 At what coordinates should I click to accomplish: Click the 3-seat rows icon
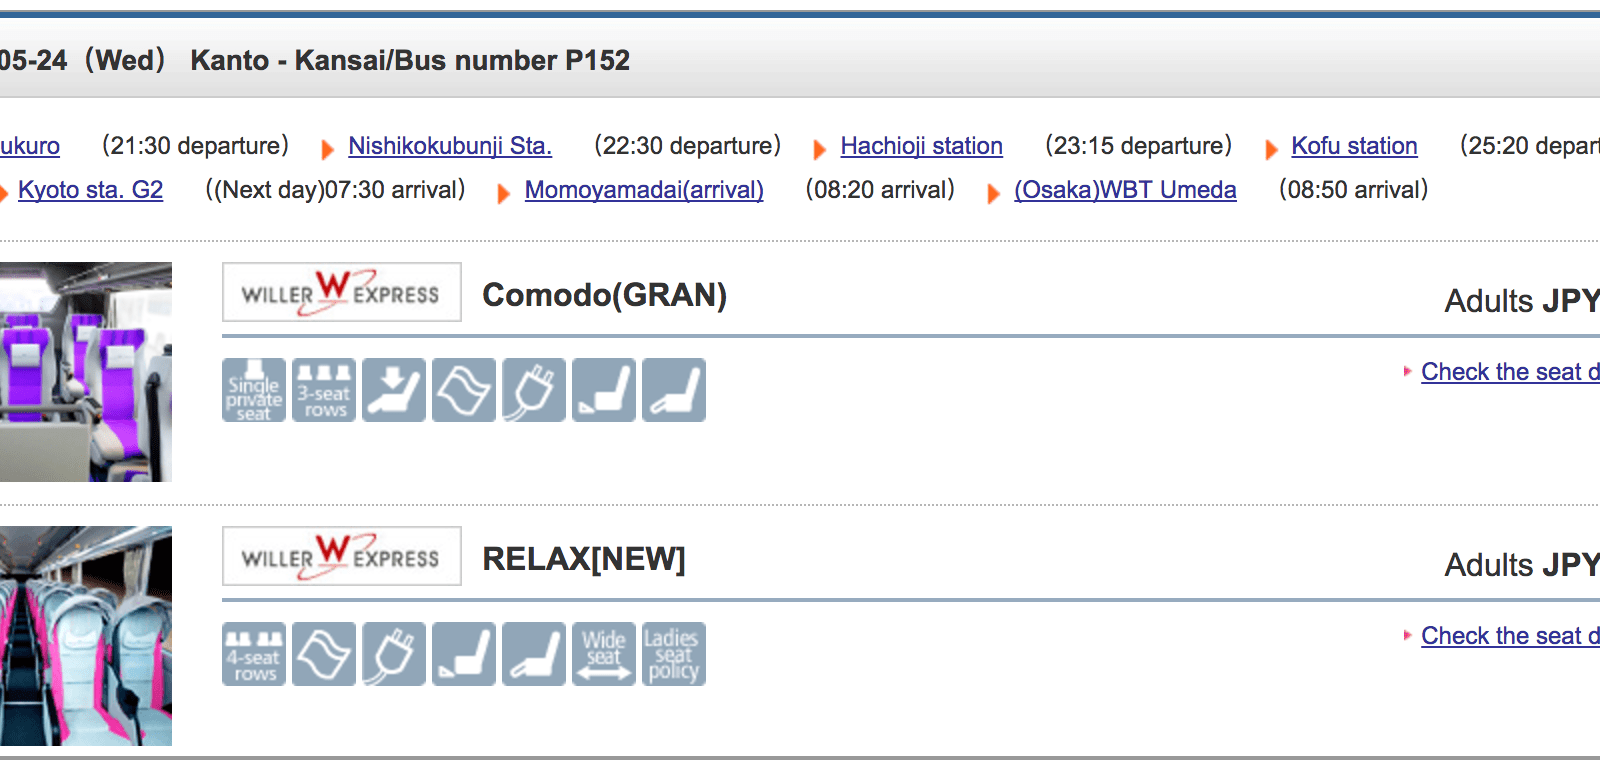coord(324,390)
